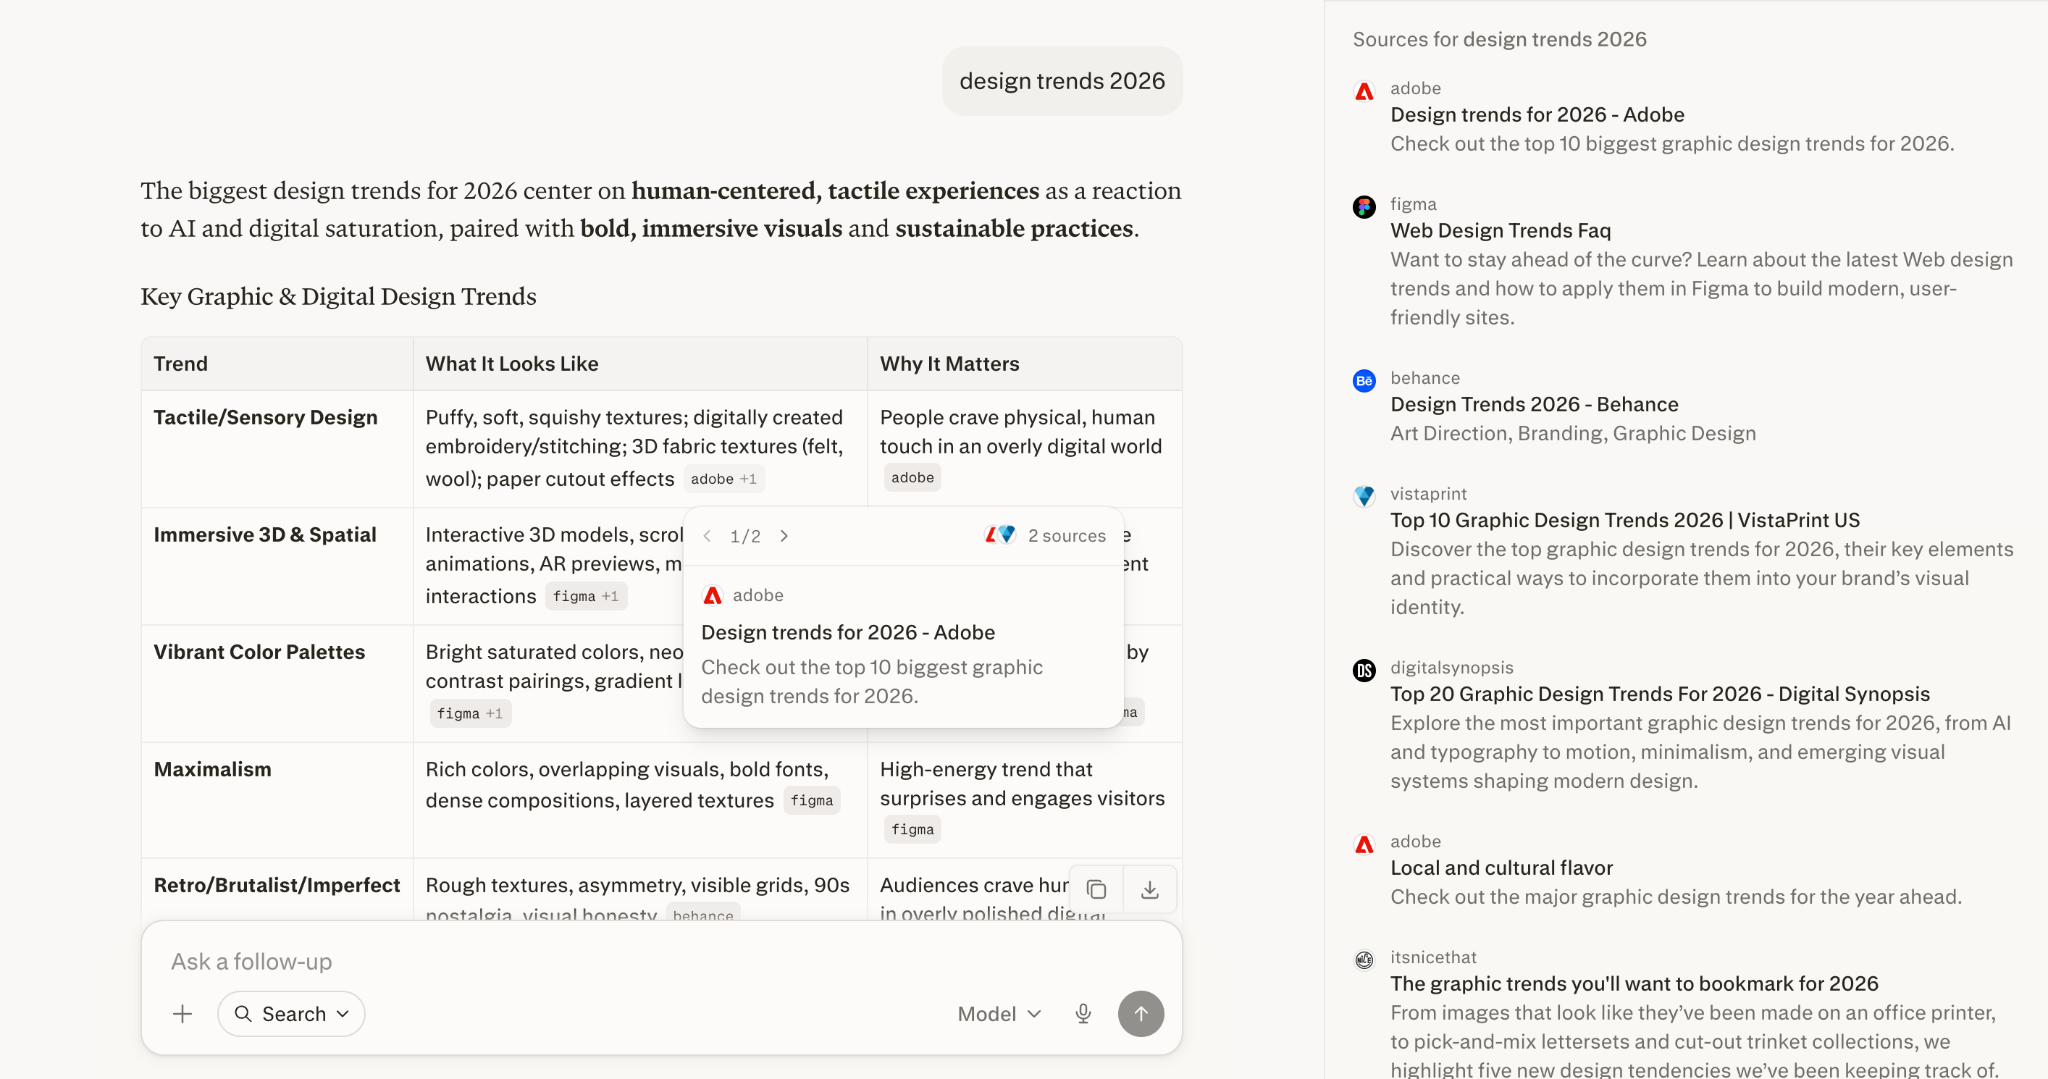This screenshot has width=2048, height=1079.
Task: Open "adobe" citation under "human touch" text
Action: tap(912, 478)
